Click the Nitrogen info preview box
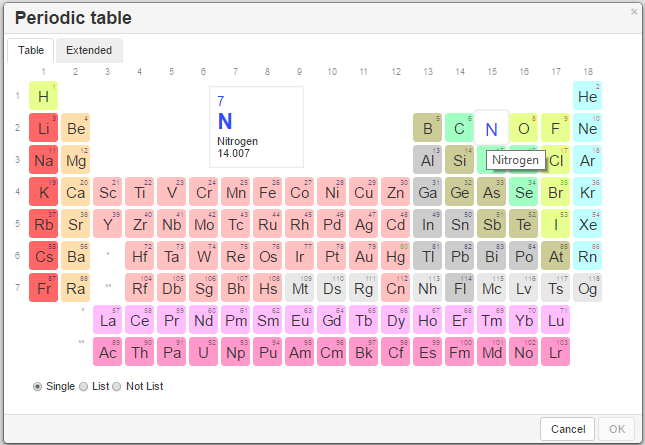Viewport: 645px width, 445px height. tap(256, 126)
